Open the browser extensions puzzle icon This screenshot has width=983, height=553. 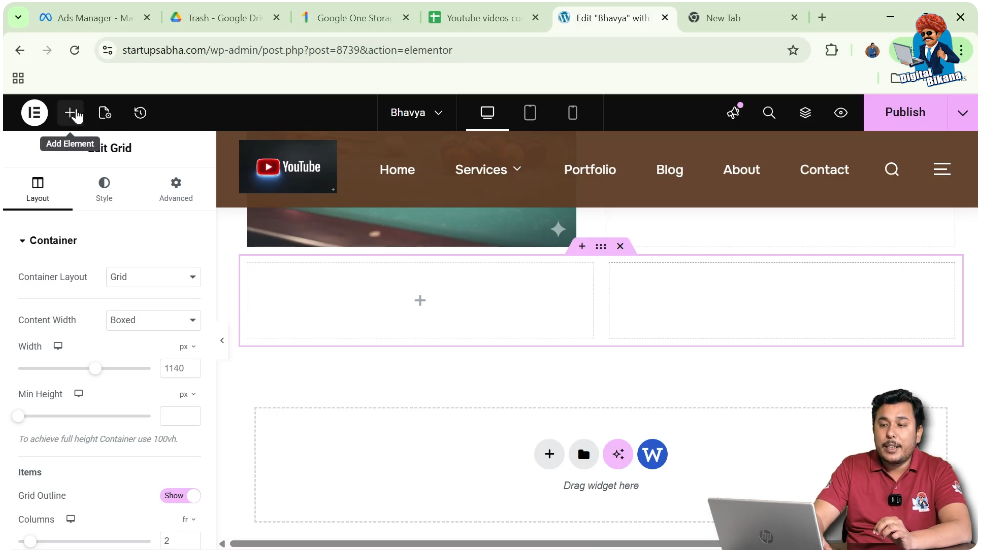point(831,50)
